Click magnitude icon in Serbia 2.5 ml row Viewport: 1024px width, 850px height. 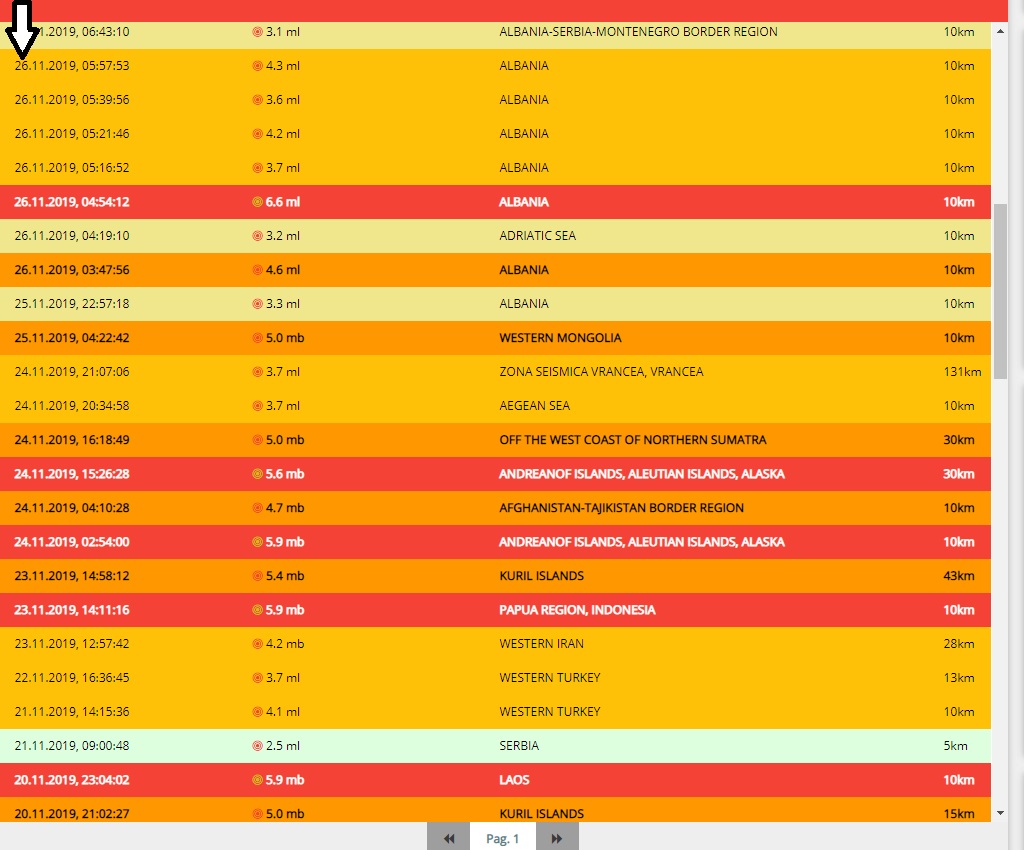[257, 746]
